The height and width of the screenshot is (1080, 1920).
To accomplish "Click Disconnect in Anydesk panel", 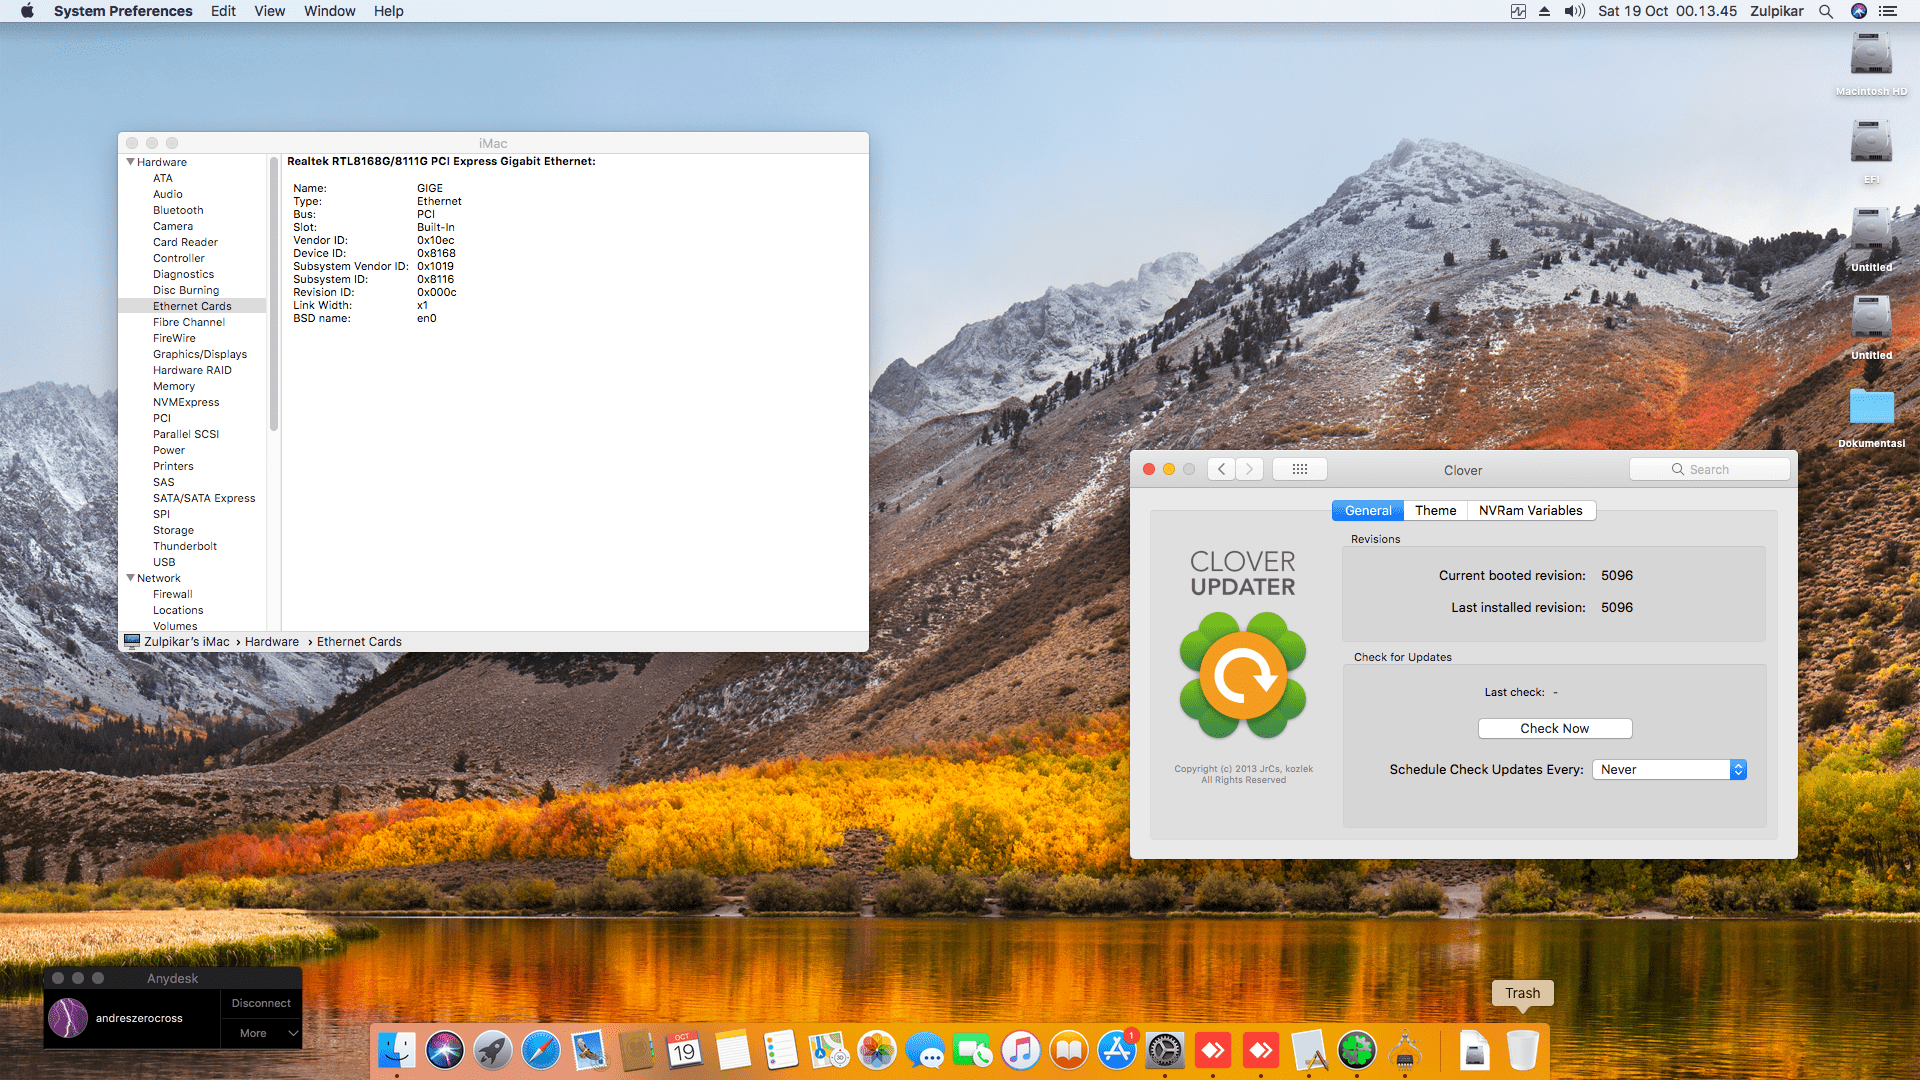I will pos(261,1003).
